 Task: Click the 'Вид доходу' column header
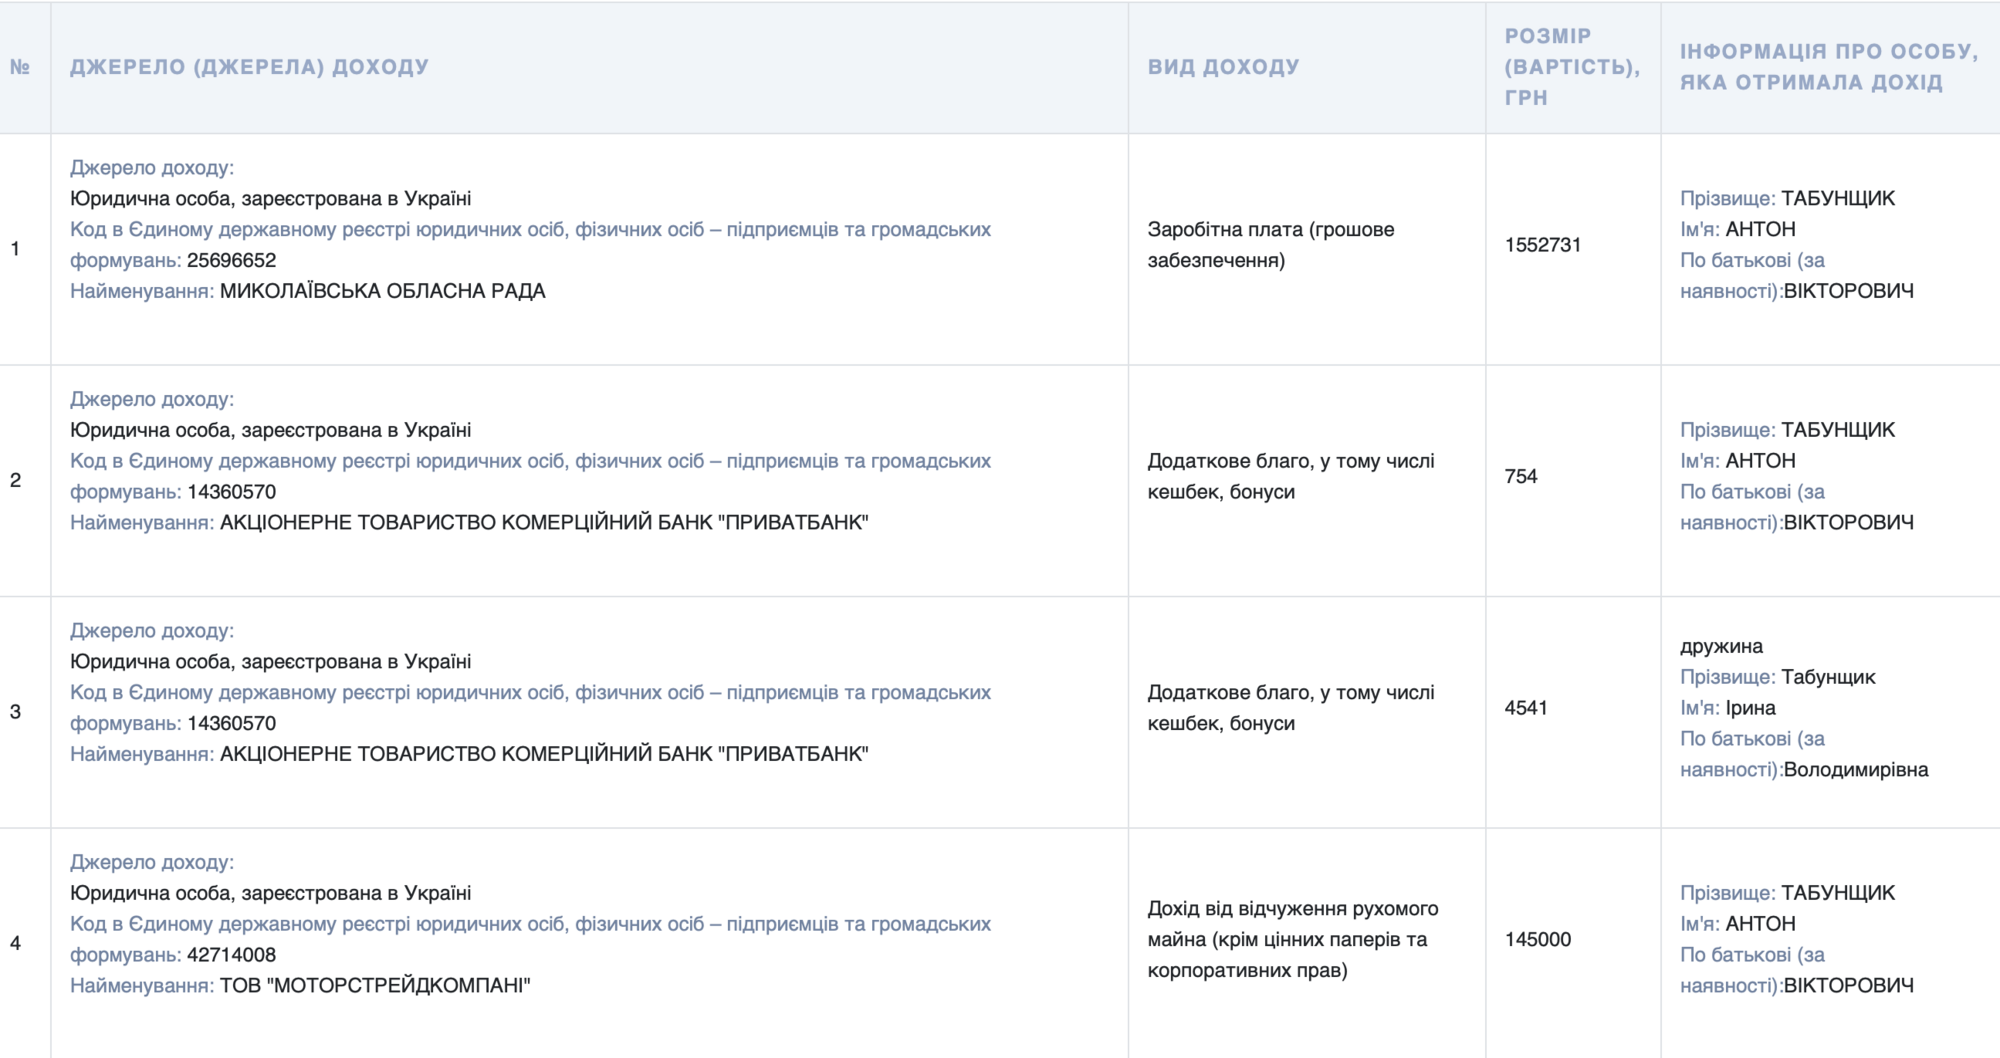[x=1223, y=67]
